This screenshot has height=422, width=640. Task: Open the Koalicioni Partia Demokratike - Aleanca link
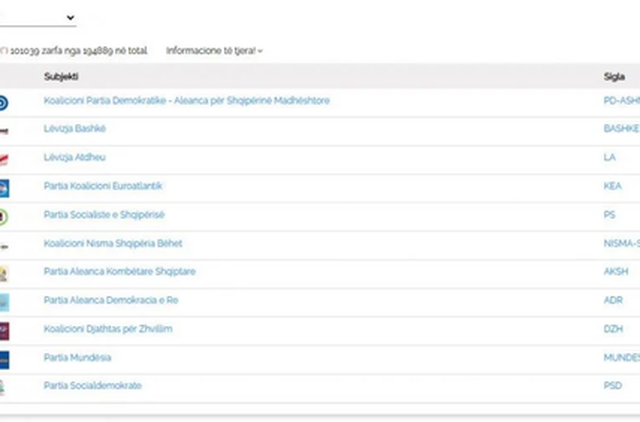187,100
